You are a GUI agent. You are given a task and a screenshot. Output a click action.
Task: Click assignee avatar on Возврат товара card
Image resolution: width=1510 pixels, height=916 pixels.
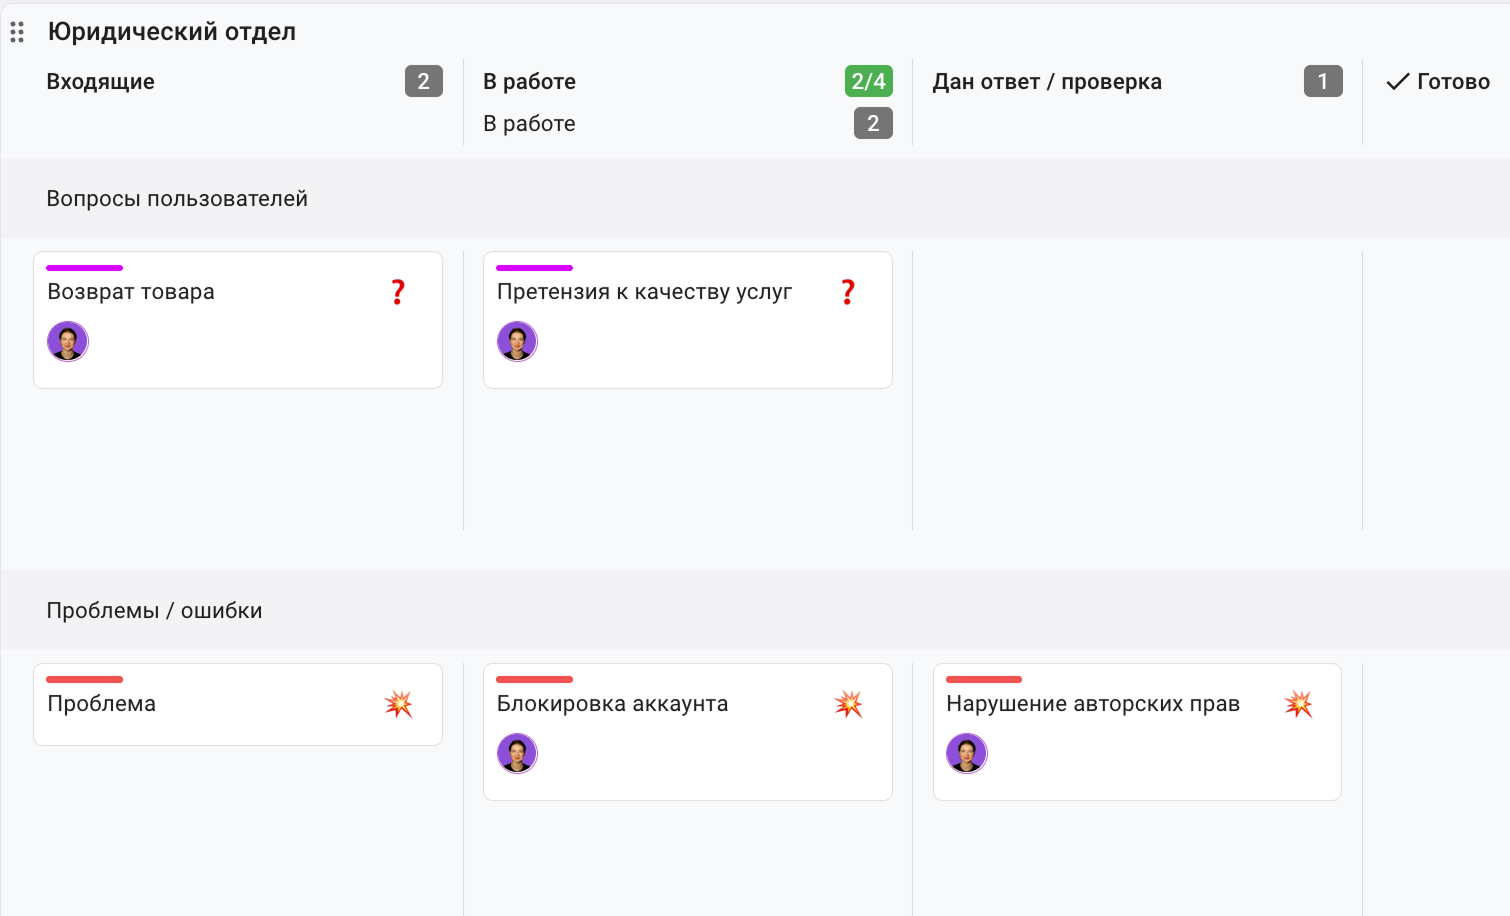point(68,342)
